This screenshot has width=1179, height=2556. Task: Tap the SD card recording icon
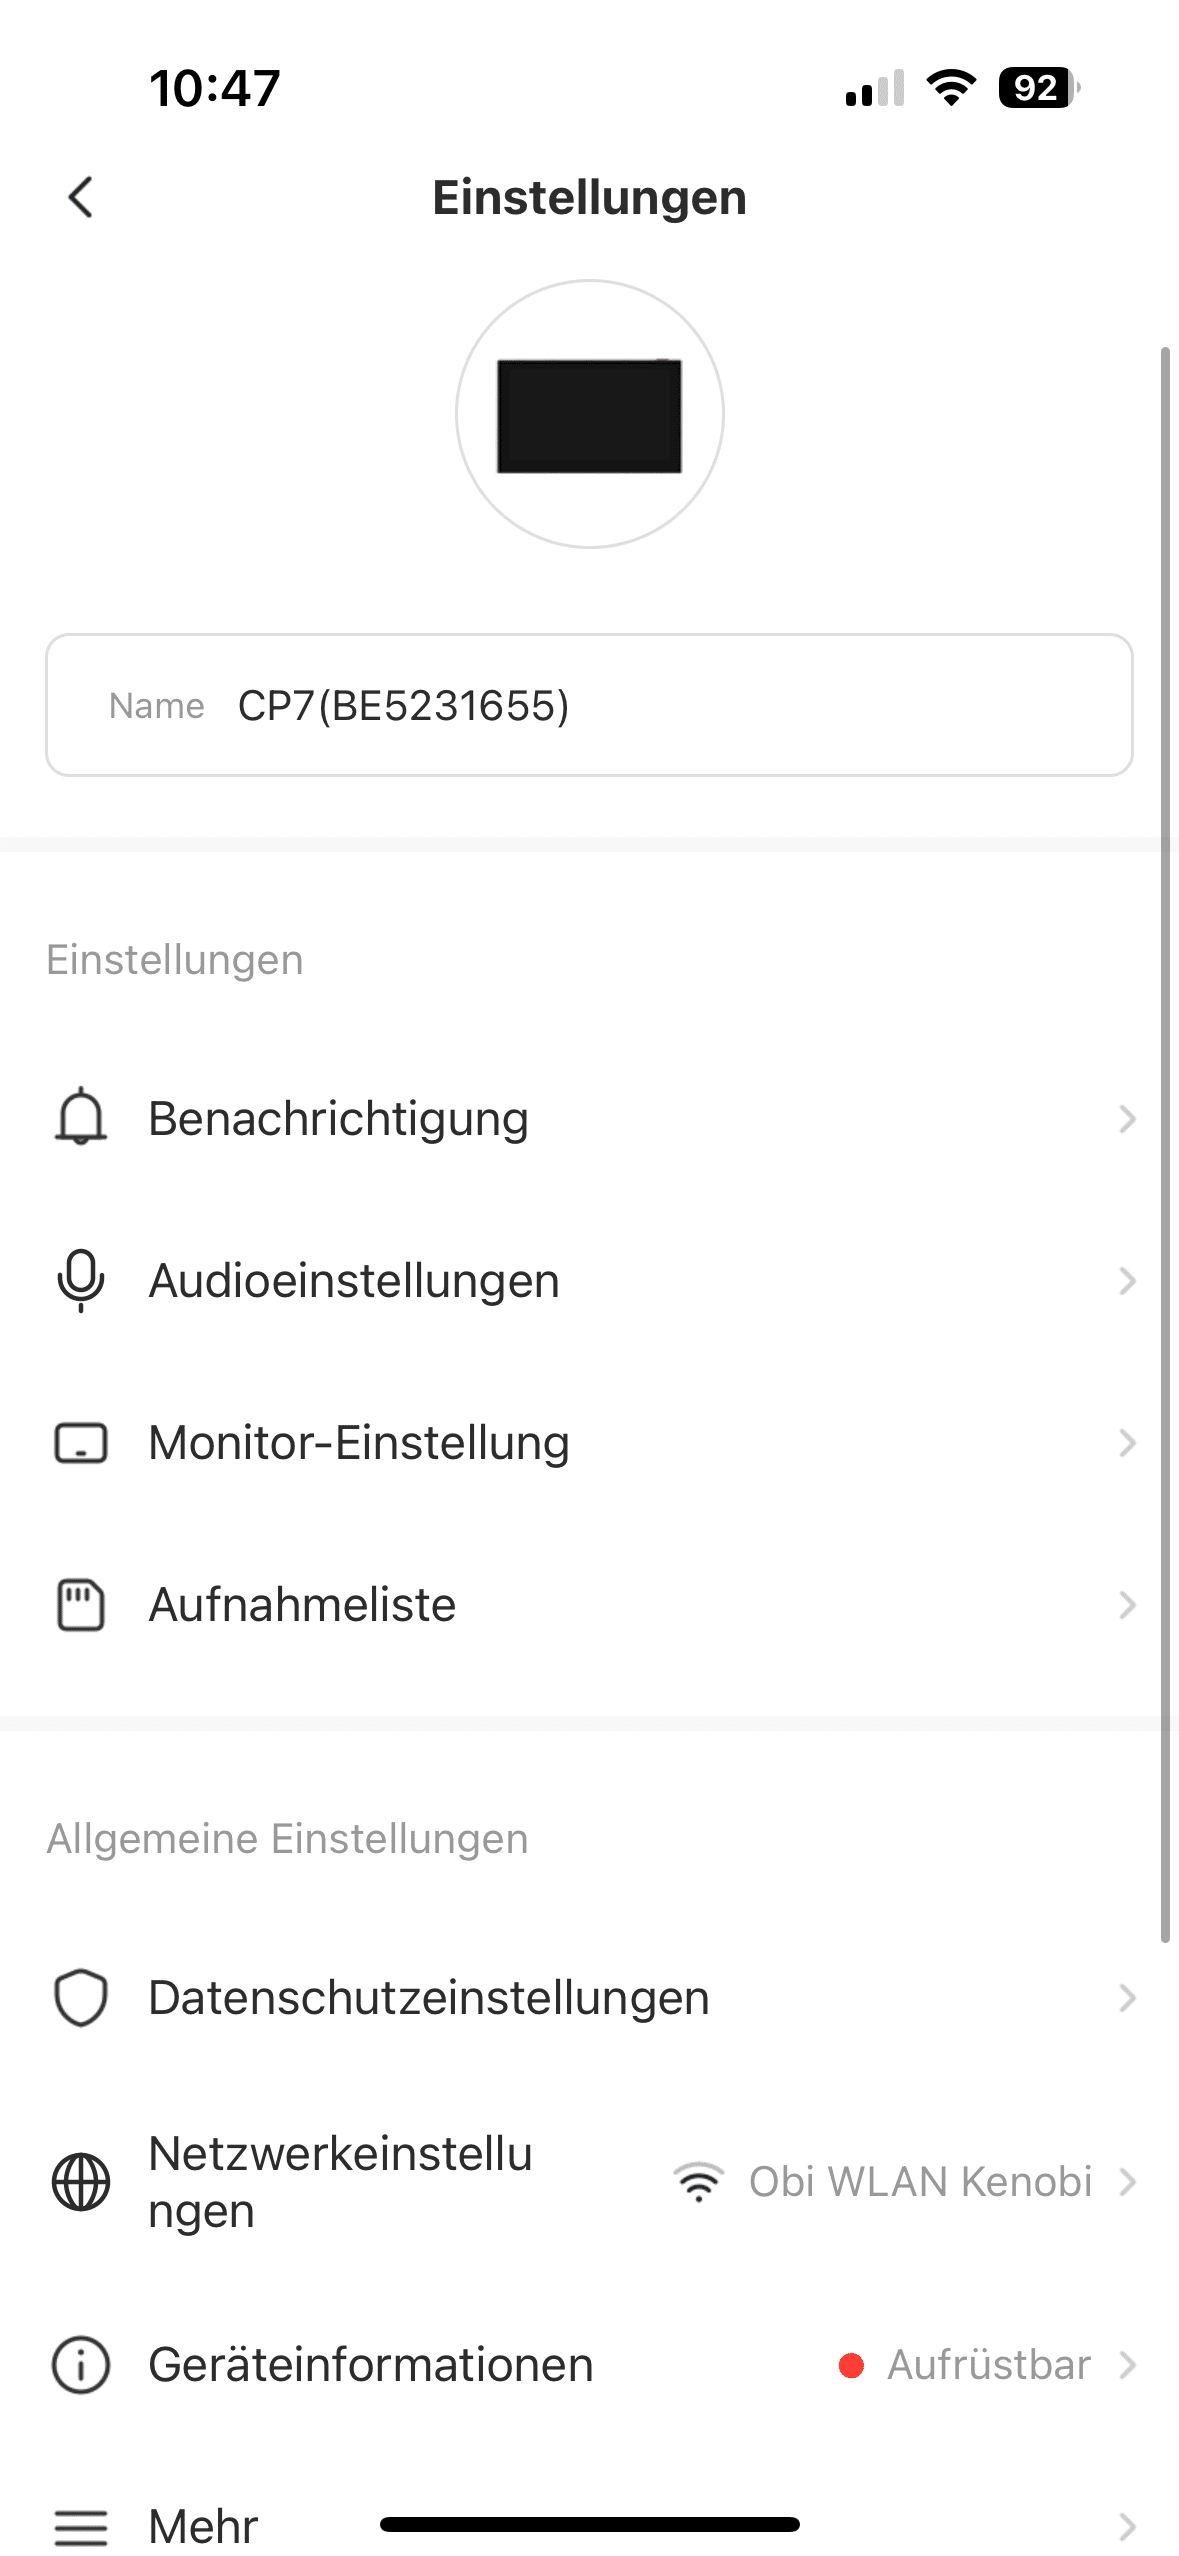tap(81, 1605)
